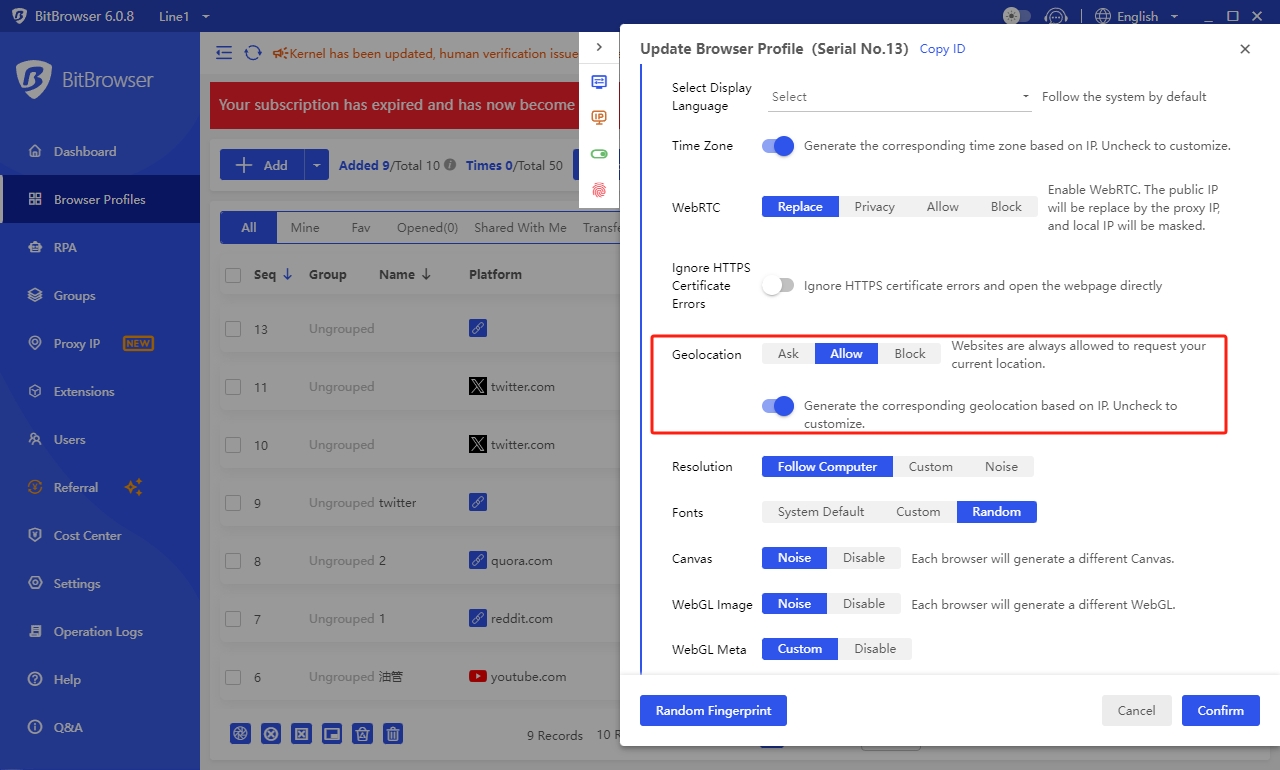Click the YouTube icon in row 6
This screenshot has height=770, width=1280.
478,676
